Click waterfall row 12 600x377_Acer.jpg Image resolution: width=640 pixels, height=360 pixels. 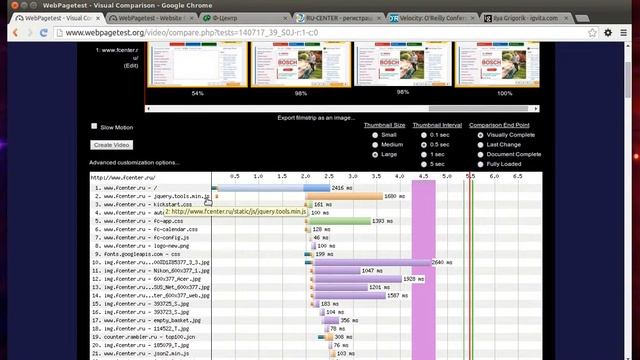147,279
